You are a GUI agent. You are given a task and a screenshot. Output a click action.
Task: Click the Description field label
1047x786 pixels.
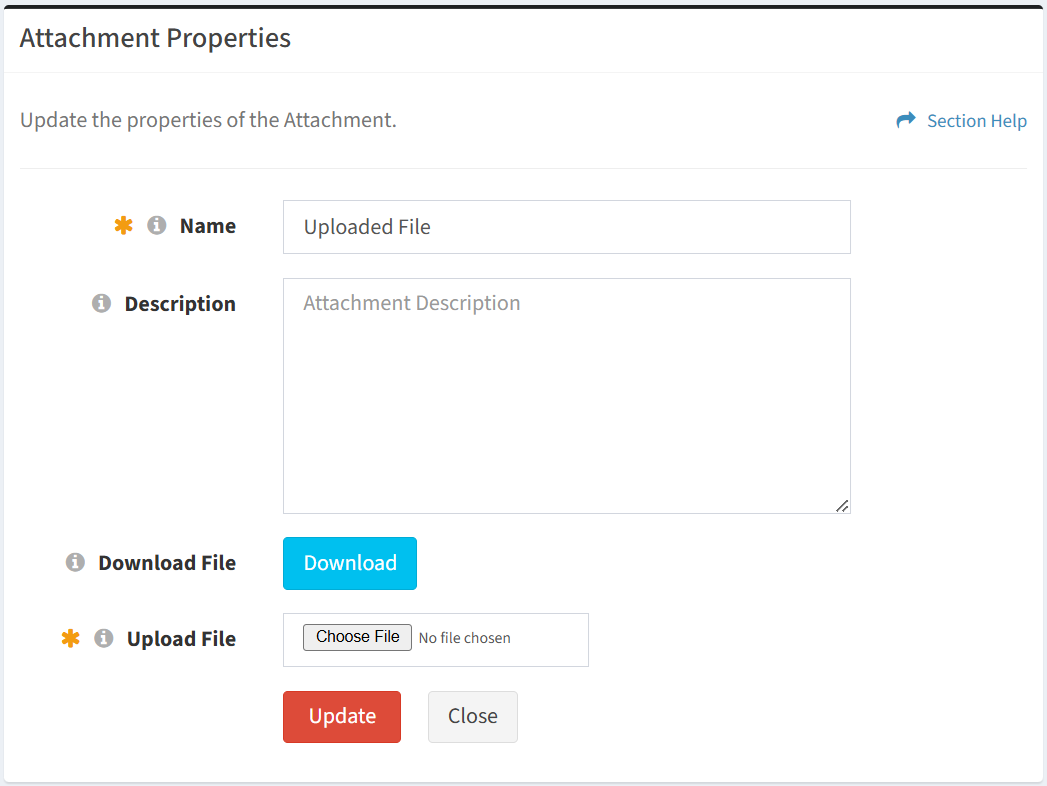click(x=180, y=304)
